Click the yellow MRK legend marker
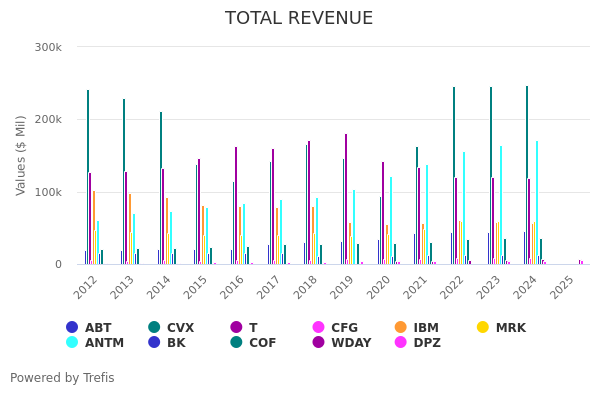The height and width of the screenshot is (400, 600). pyautogui.click(x=483, y=327)
